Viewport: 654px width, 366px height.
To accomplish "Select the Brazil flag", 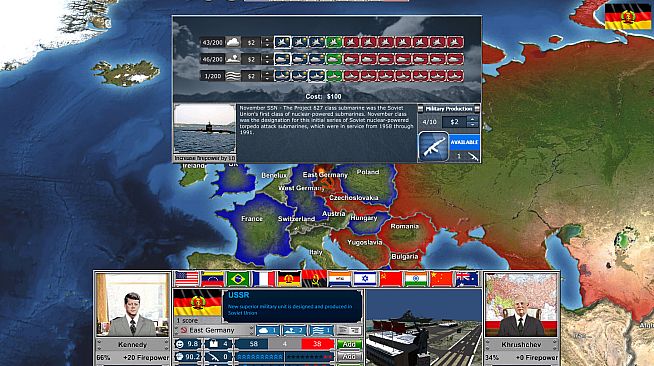I will [238, 279].
